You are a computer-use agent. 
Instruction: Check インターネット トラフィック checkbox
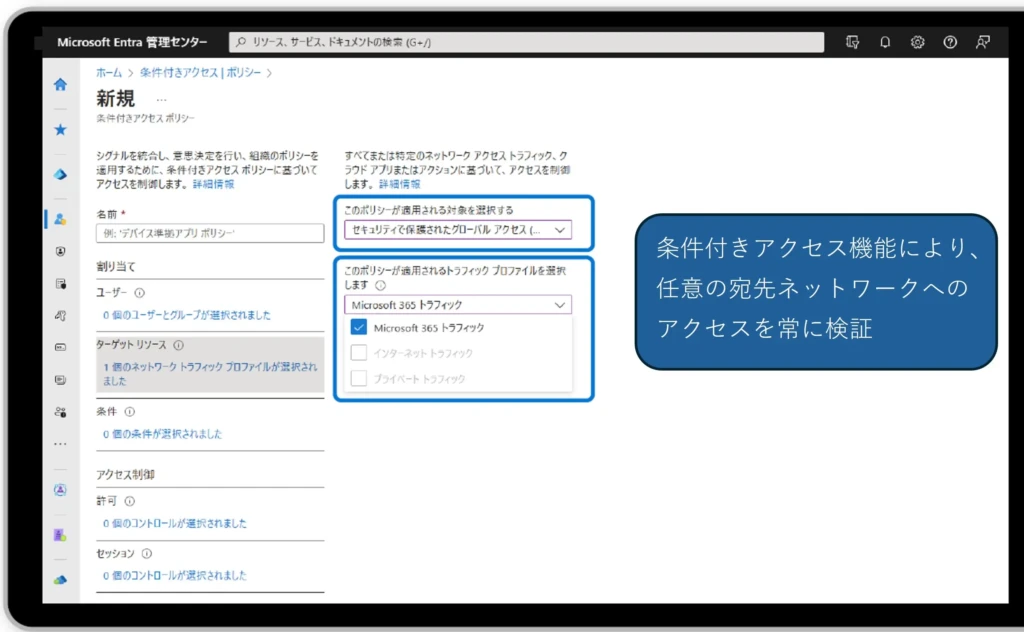[359, 353]
